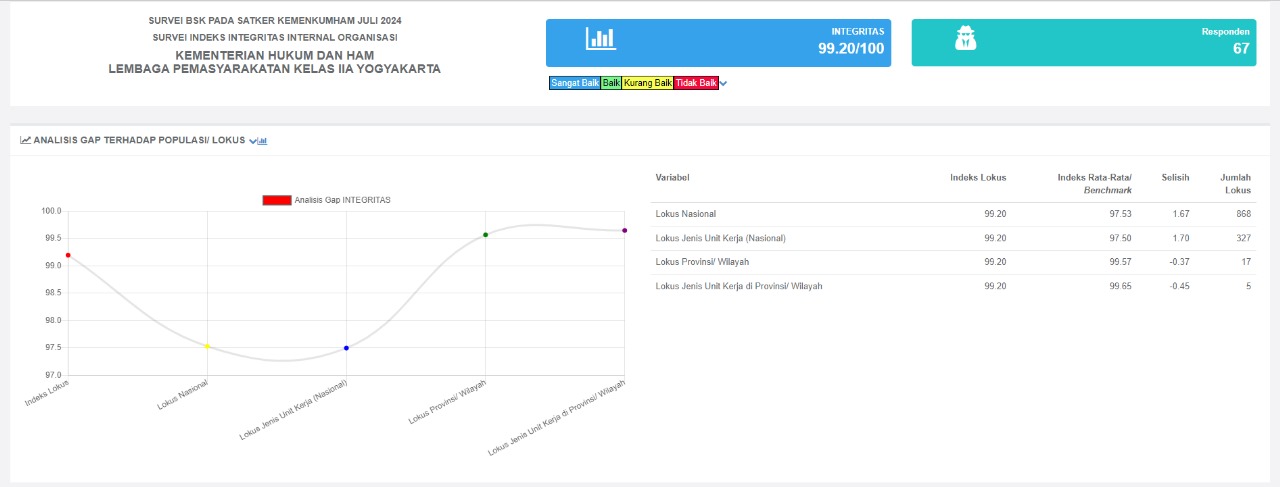Click the INTEGRITAS 99.20/100 score card
Image resolution: width=1280 pixels, height=487 pixels.
tap(718, 42)
